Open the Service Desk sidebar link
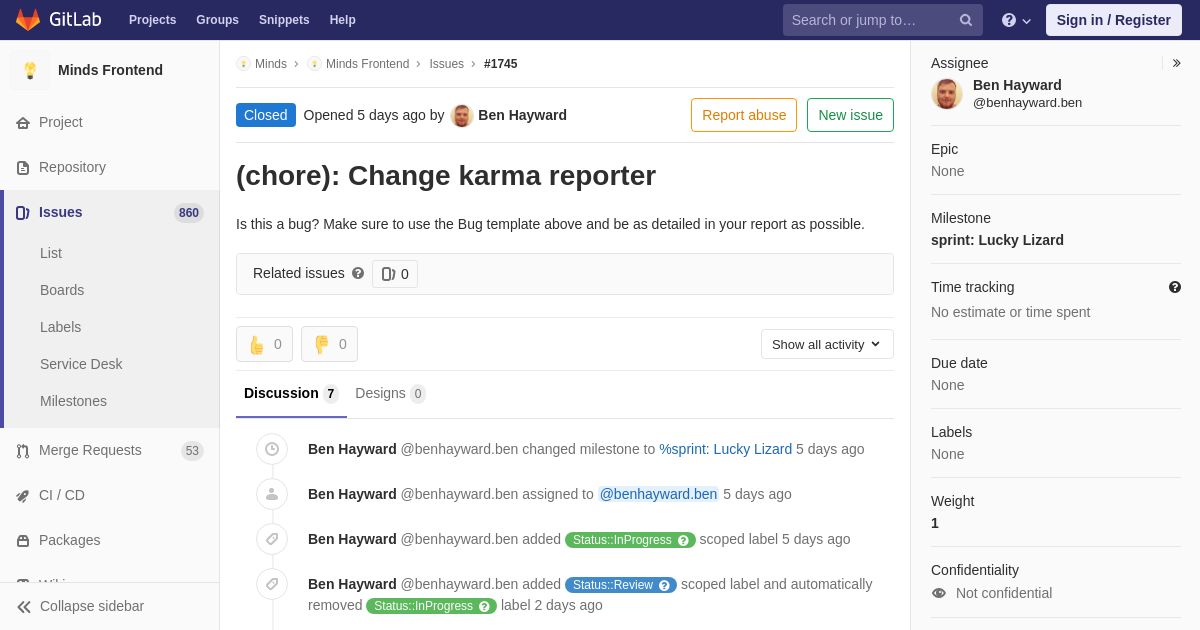The height and width of the screenshot is (630, 1200). pyautogui.click(x=81, y=364)
